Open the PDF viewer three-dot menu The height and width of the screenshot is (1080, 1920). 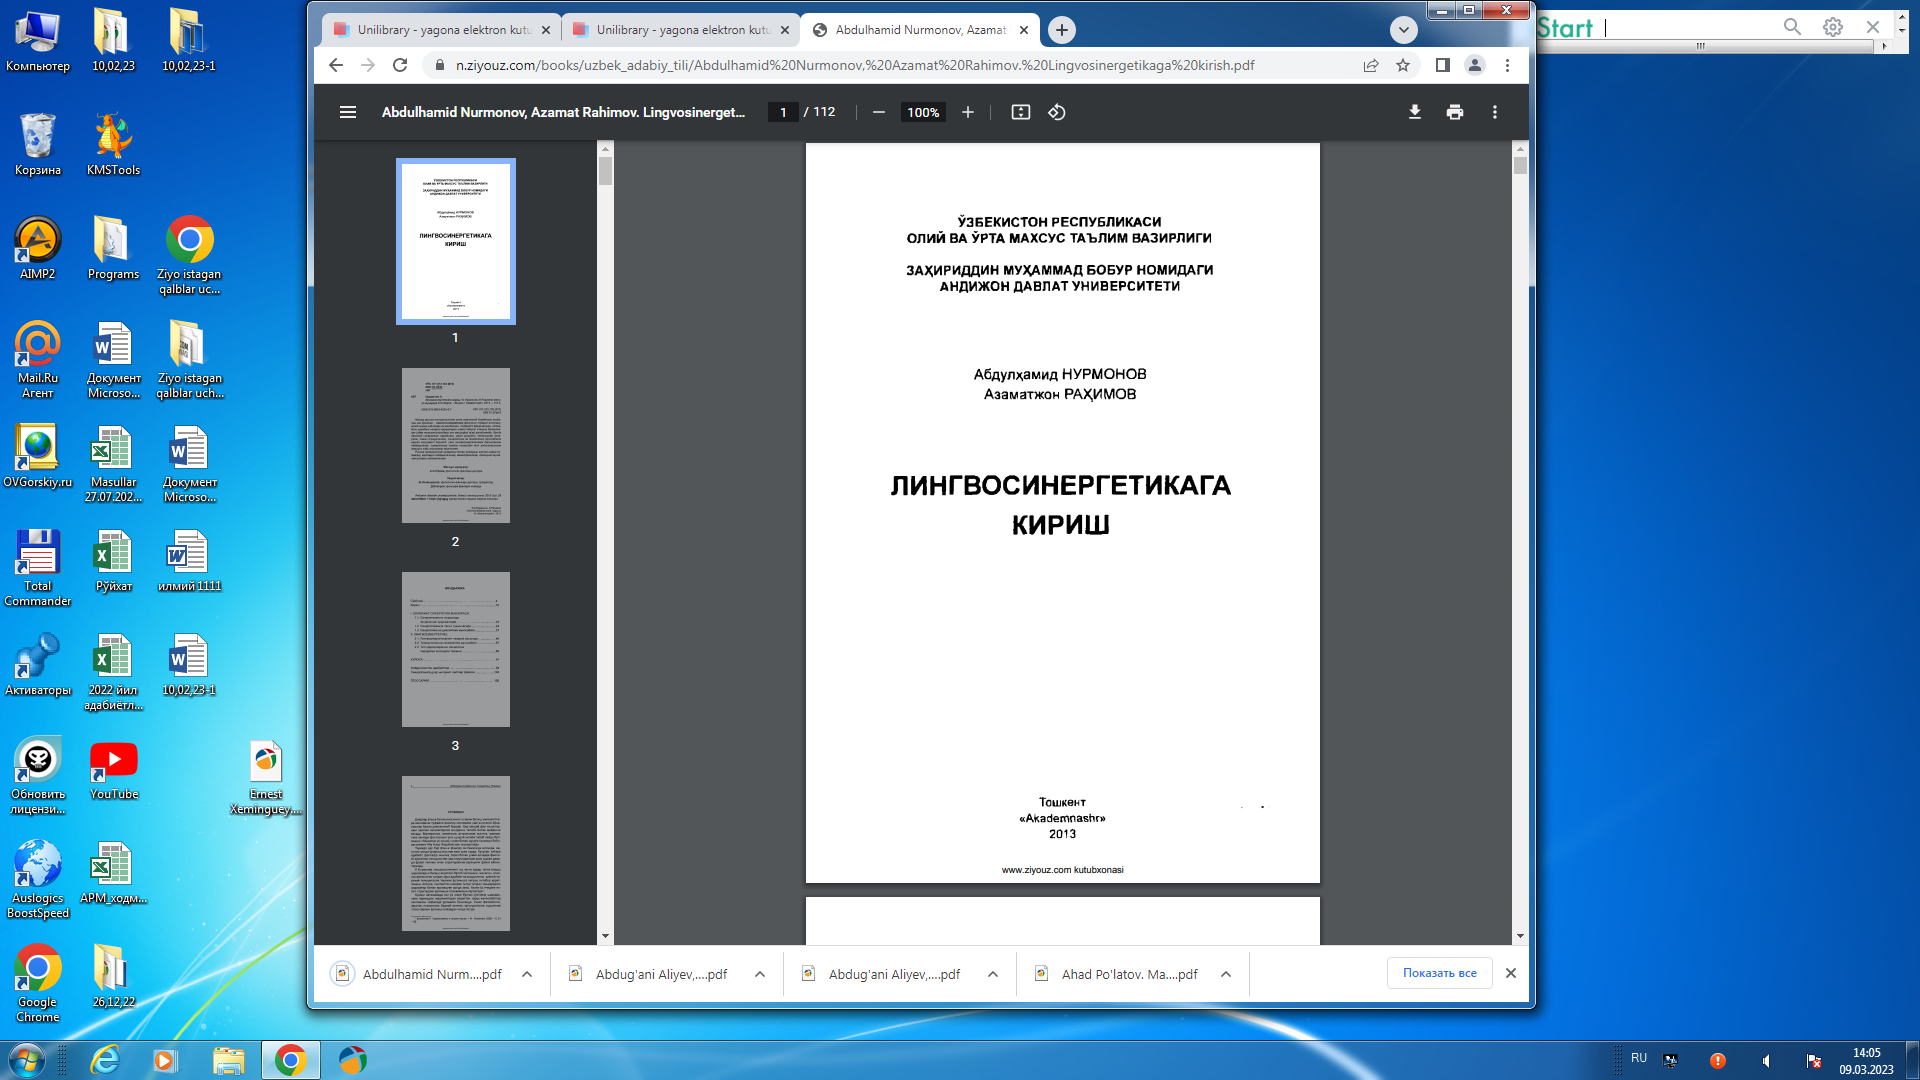[1495, 112]
